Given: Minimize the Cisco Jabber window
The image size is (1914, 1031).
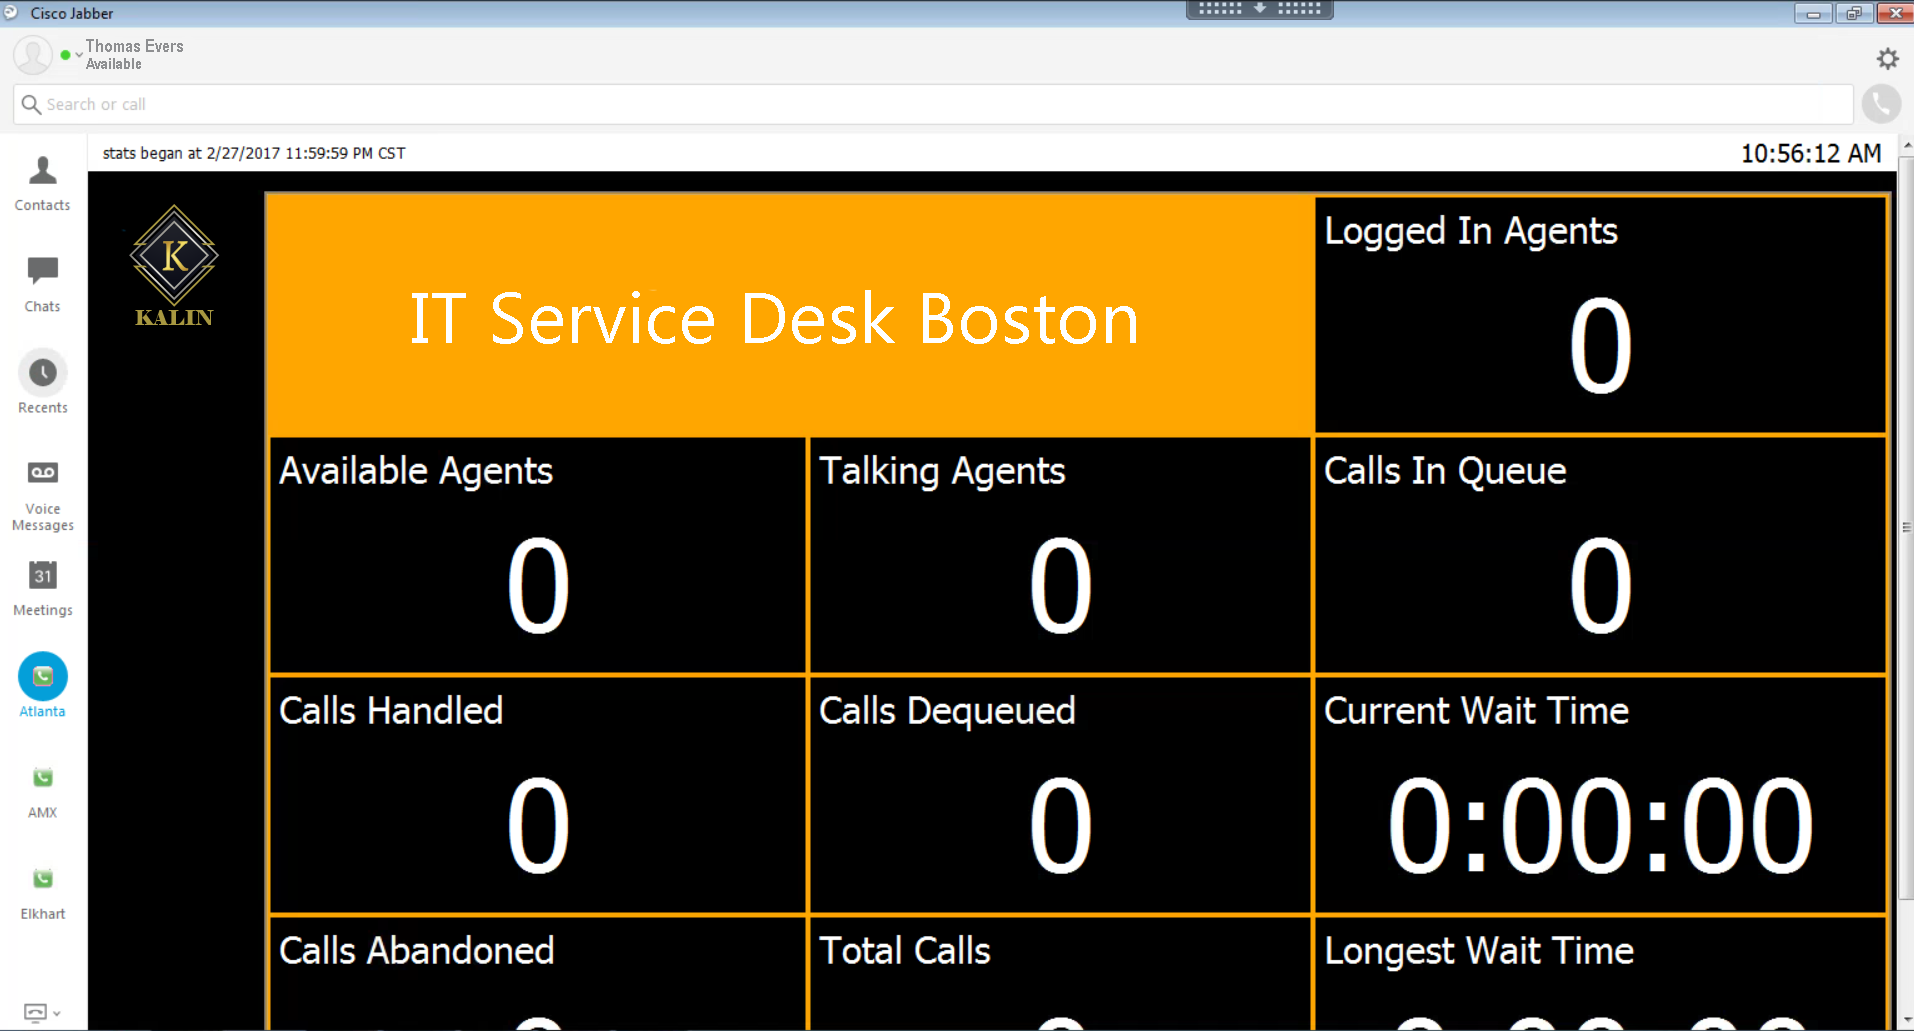Looking at the screenshot, I should [1813, 13].
